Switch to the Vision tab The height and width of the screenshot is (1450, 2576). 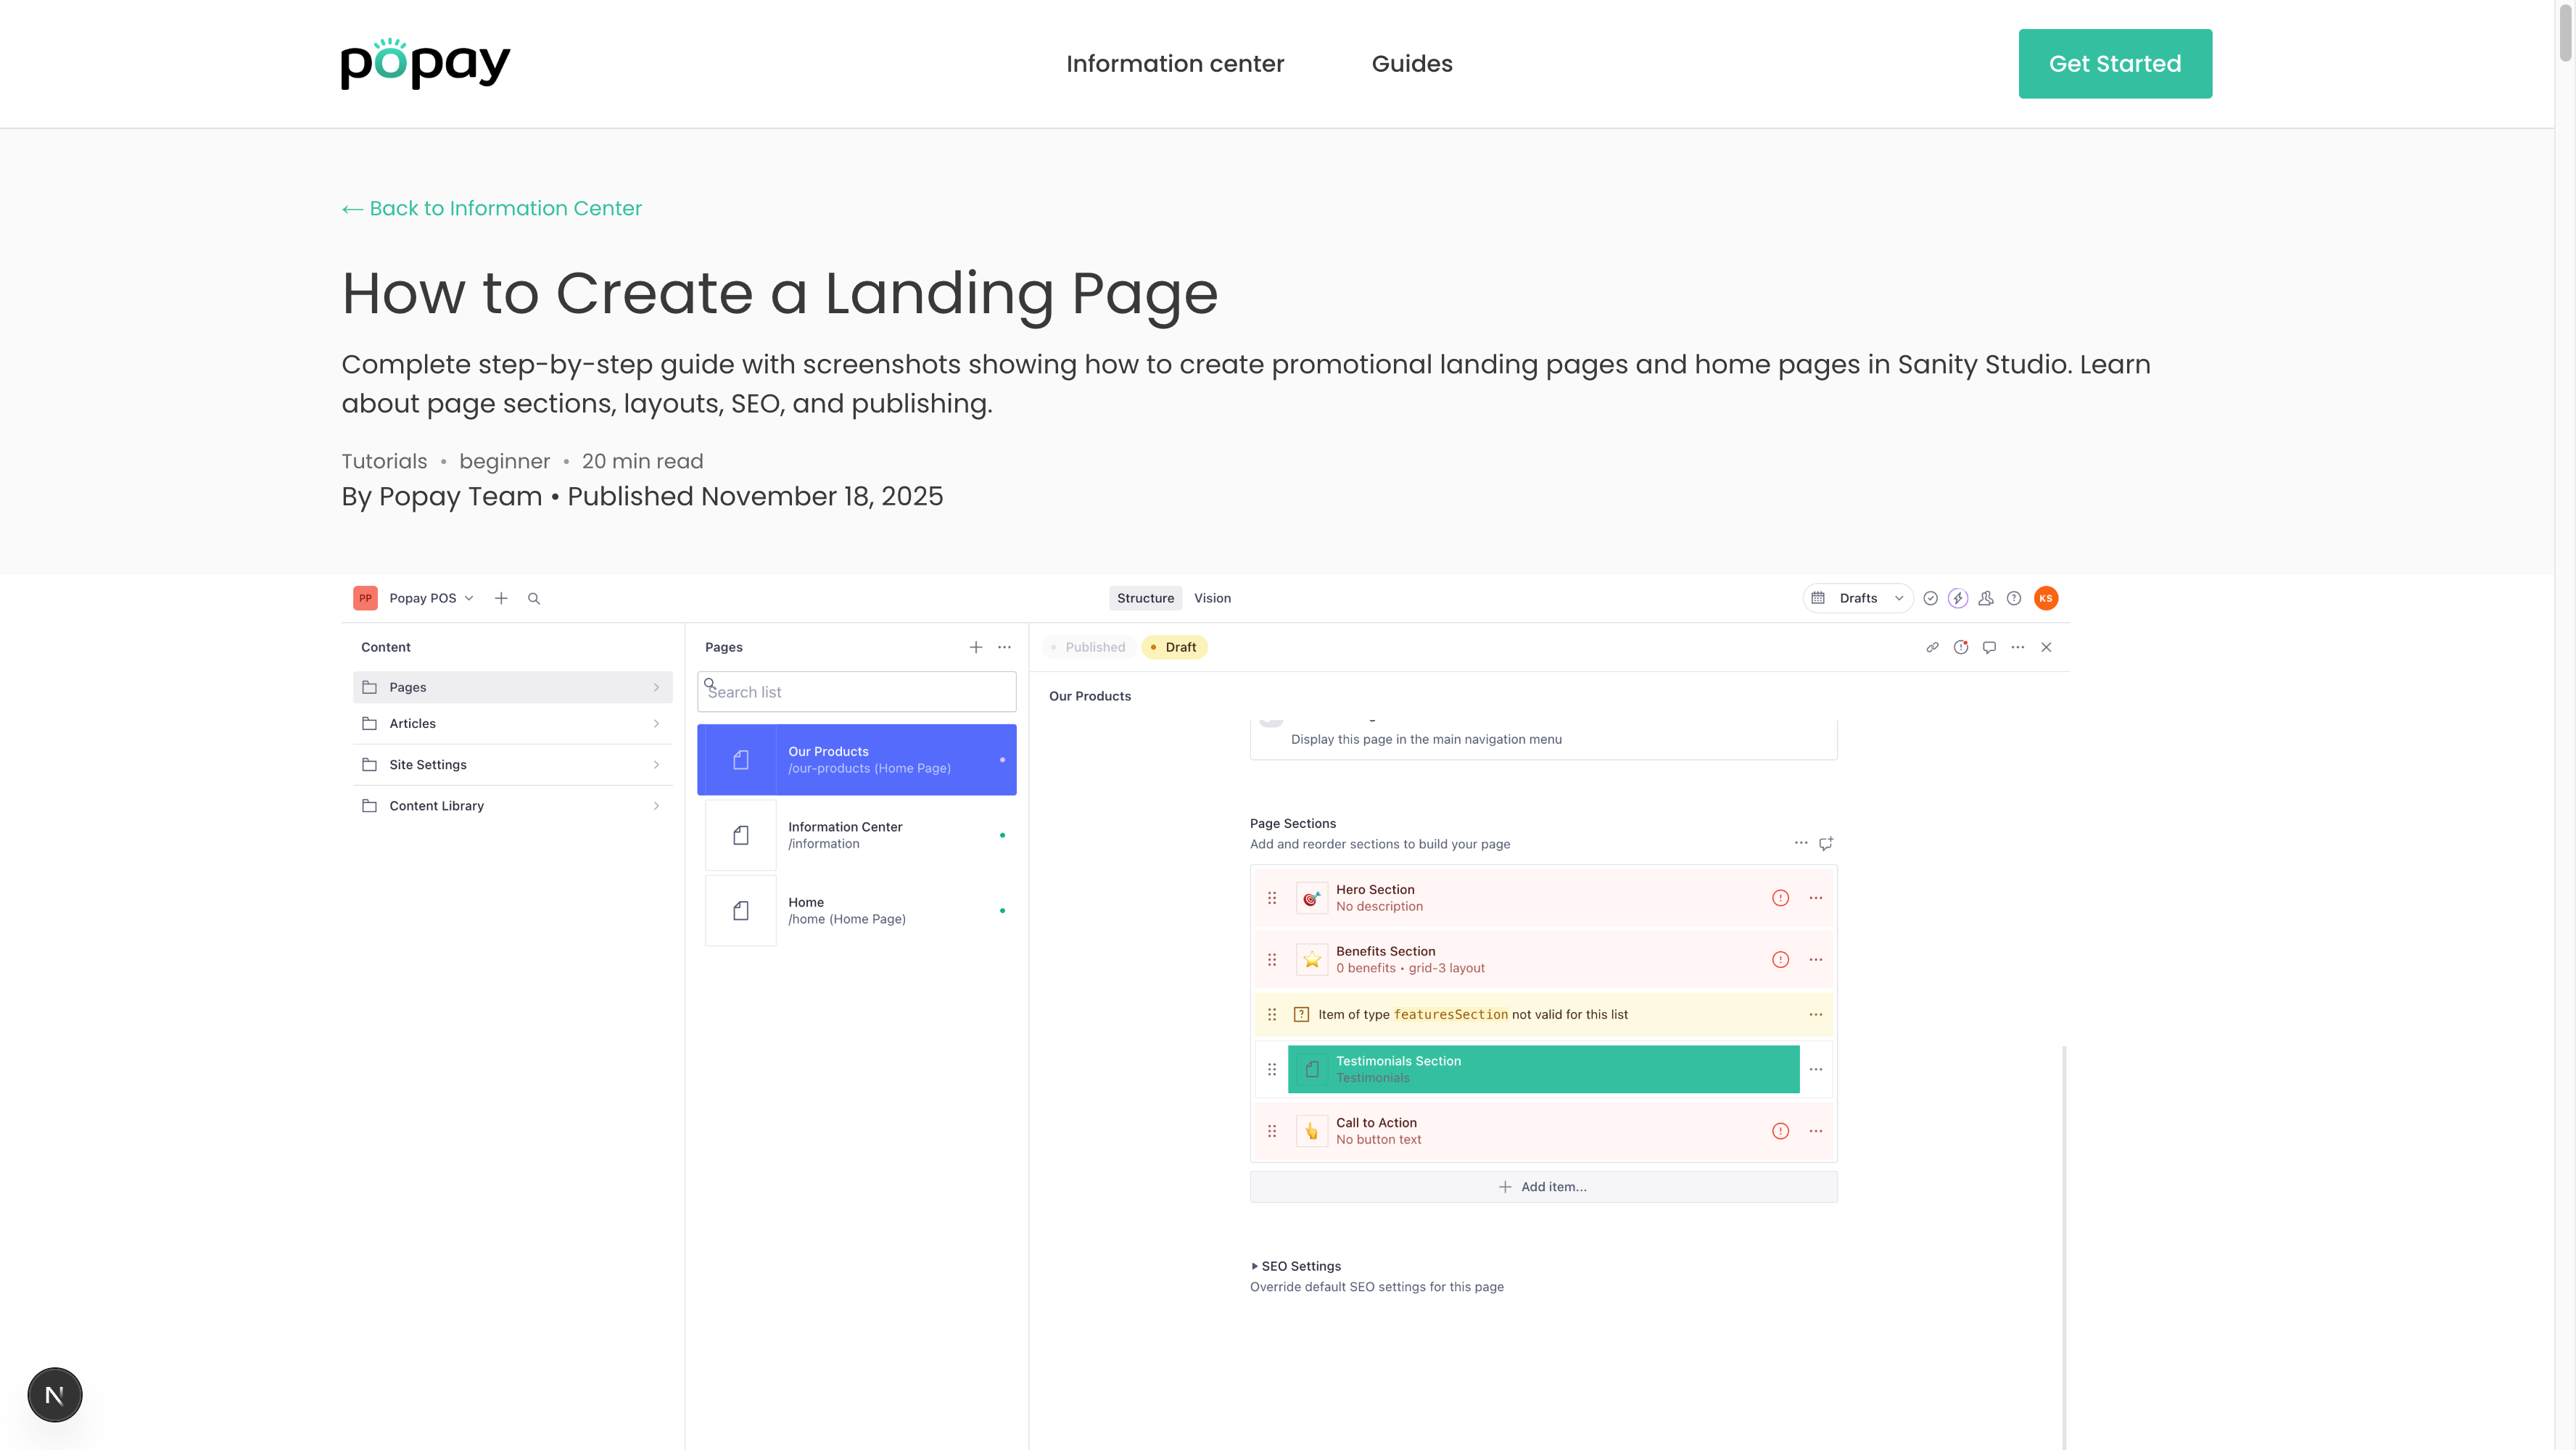tap(1212, 598)
